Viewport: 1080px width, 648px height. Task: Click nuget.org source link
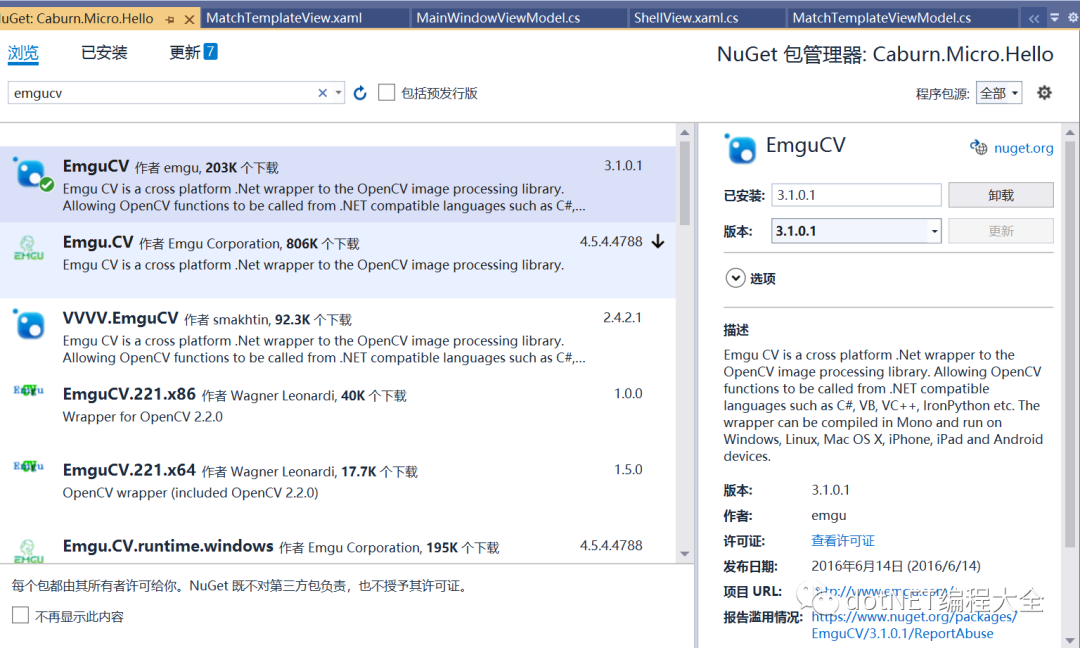(1023, 148)
